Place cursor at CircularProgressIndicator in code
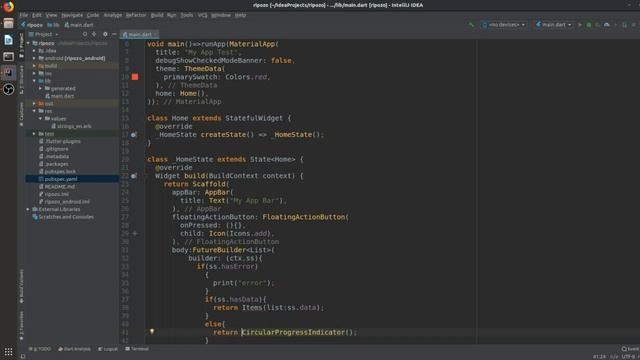The image size is (640, 360). [293, 332]
